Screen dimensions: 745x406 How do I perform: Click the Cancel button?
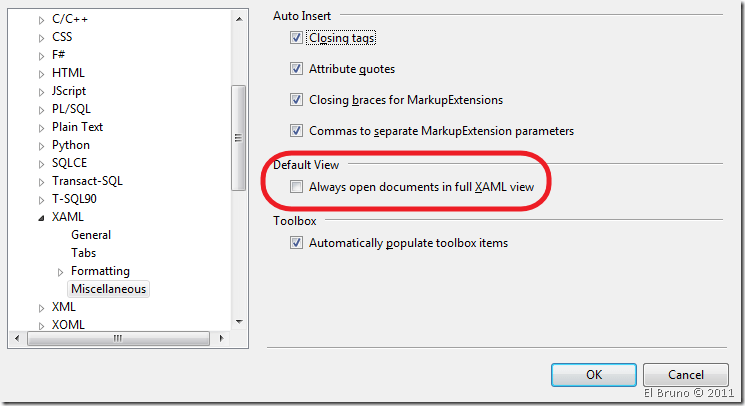(x=685, y=375)
